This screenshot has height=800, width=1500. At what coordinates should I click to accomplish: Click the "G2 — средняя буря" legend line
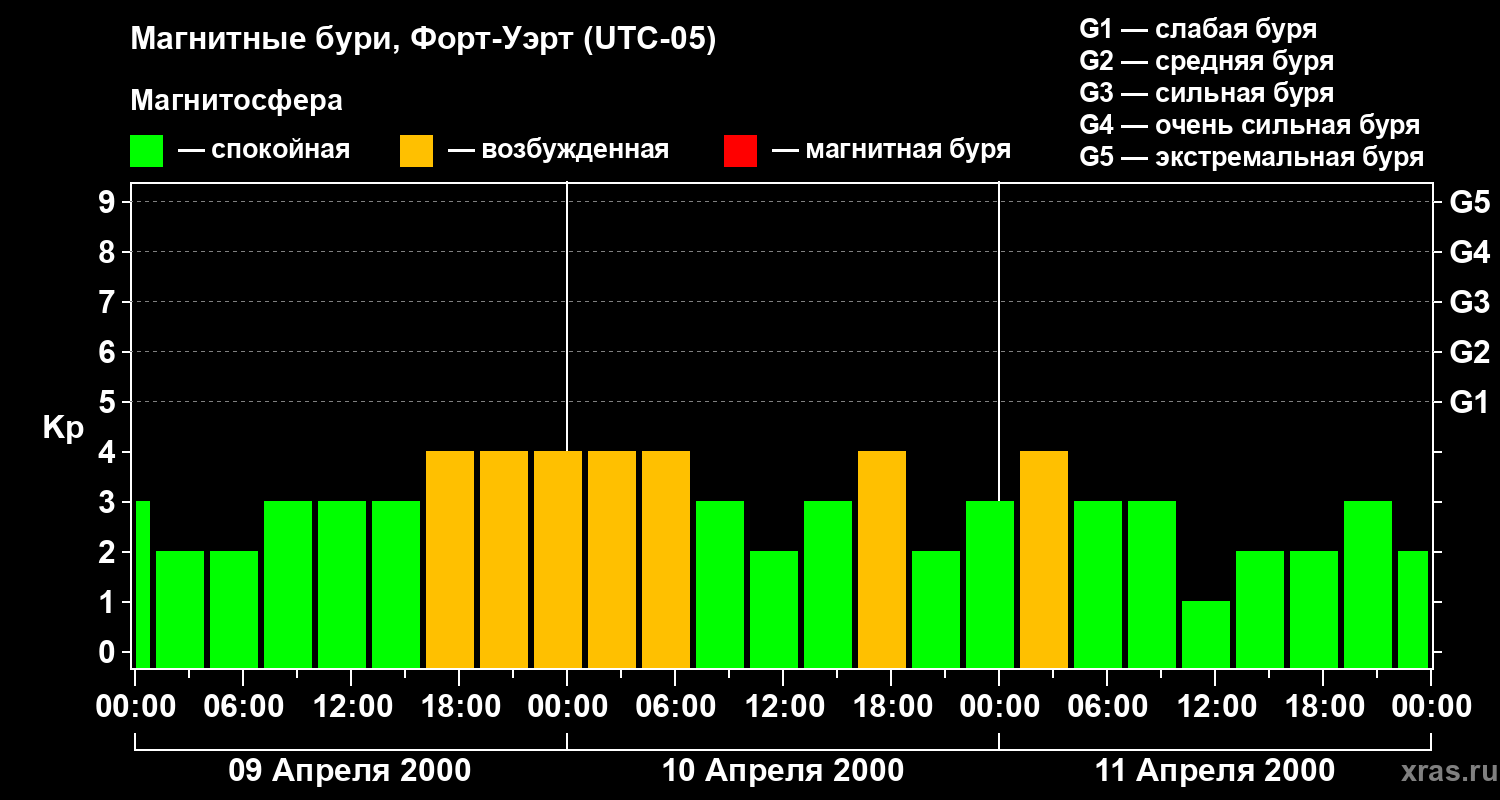tap(1206, 61)
